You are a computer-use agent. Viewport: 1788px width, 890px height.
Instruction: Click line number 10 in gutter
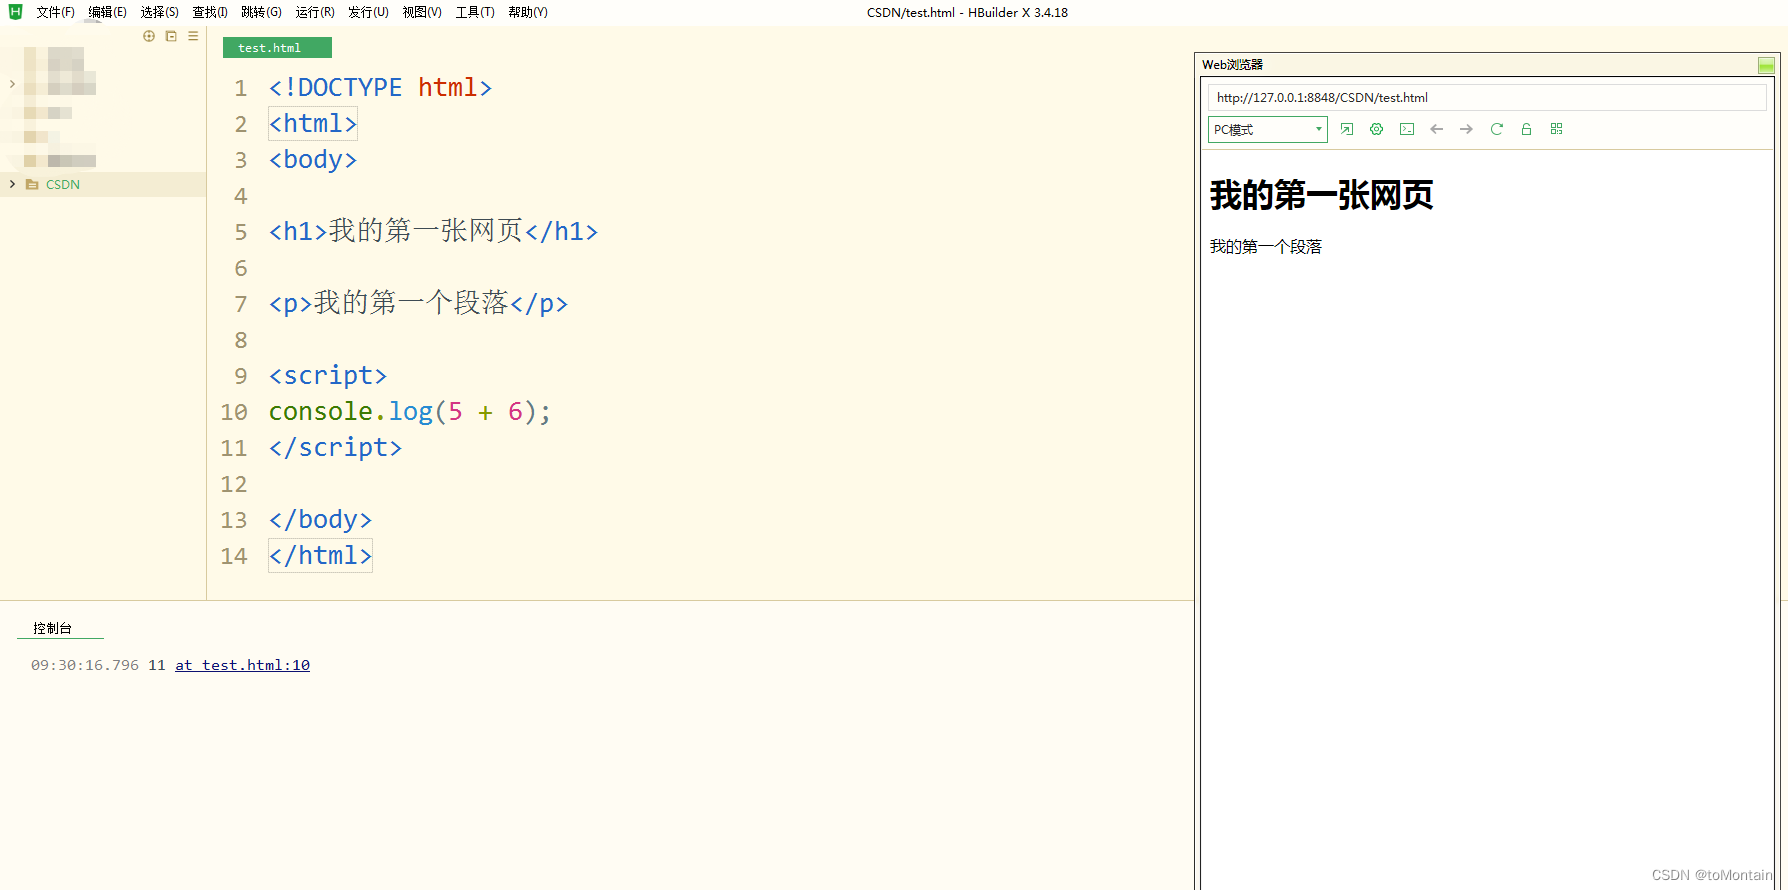pos(234,412)
